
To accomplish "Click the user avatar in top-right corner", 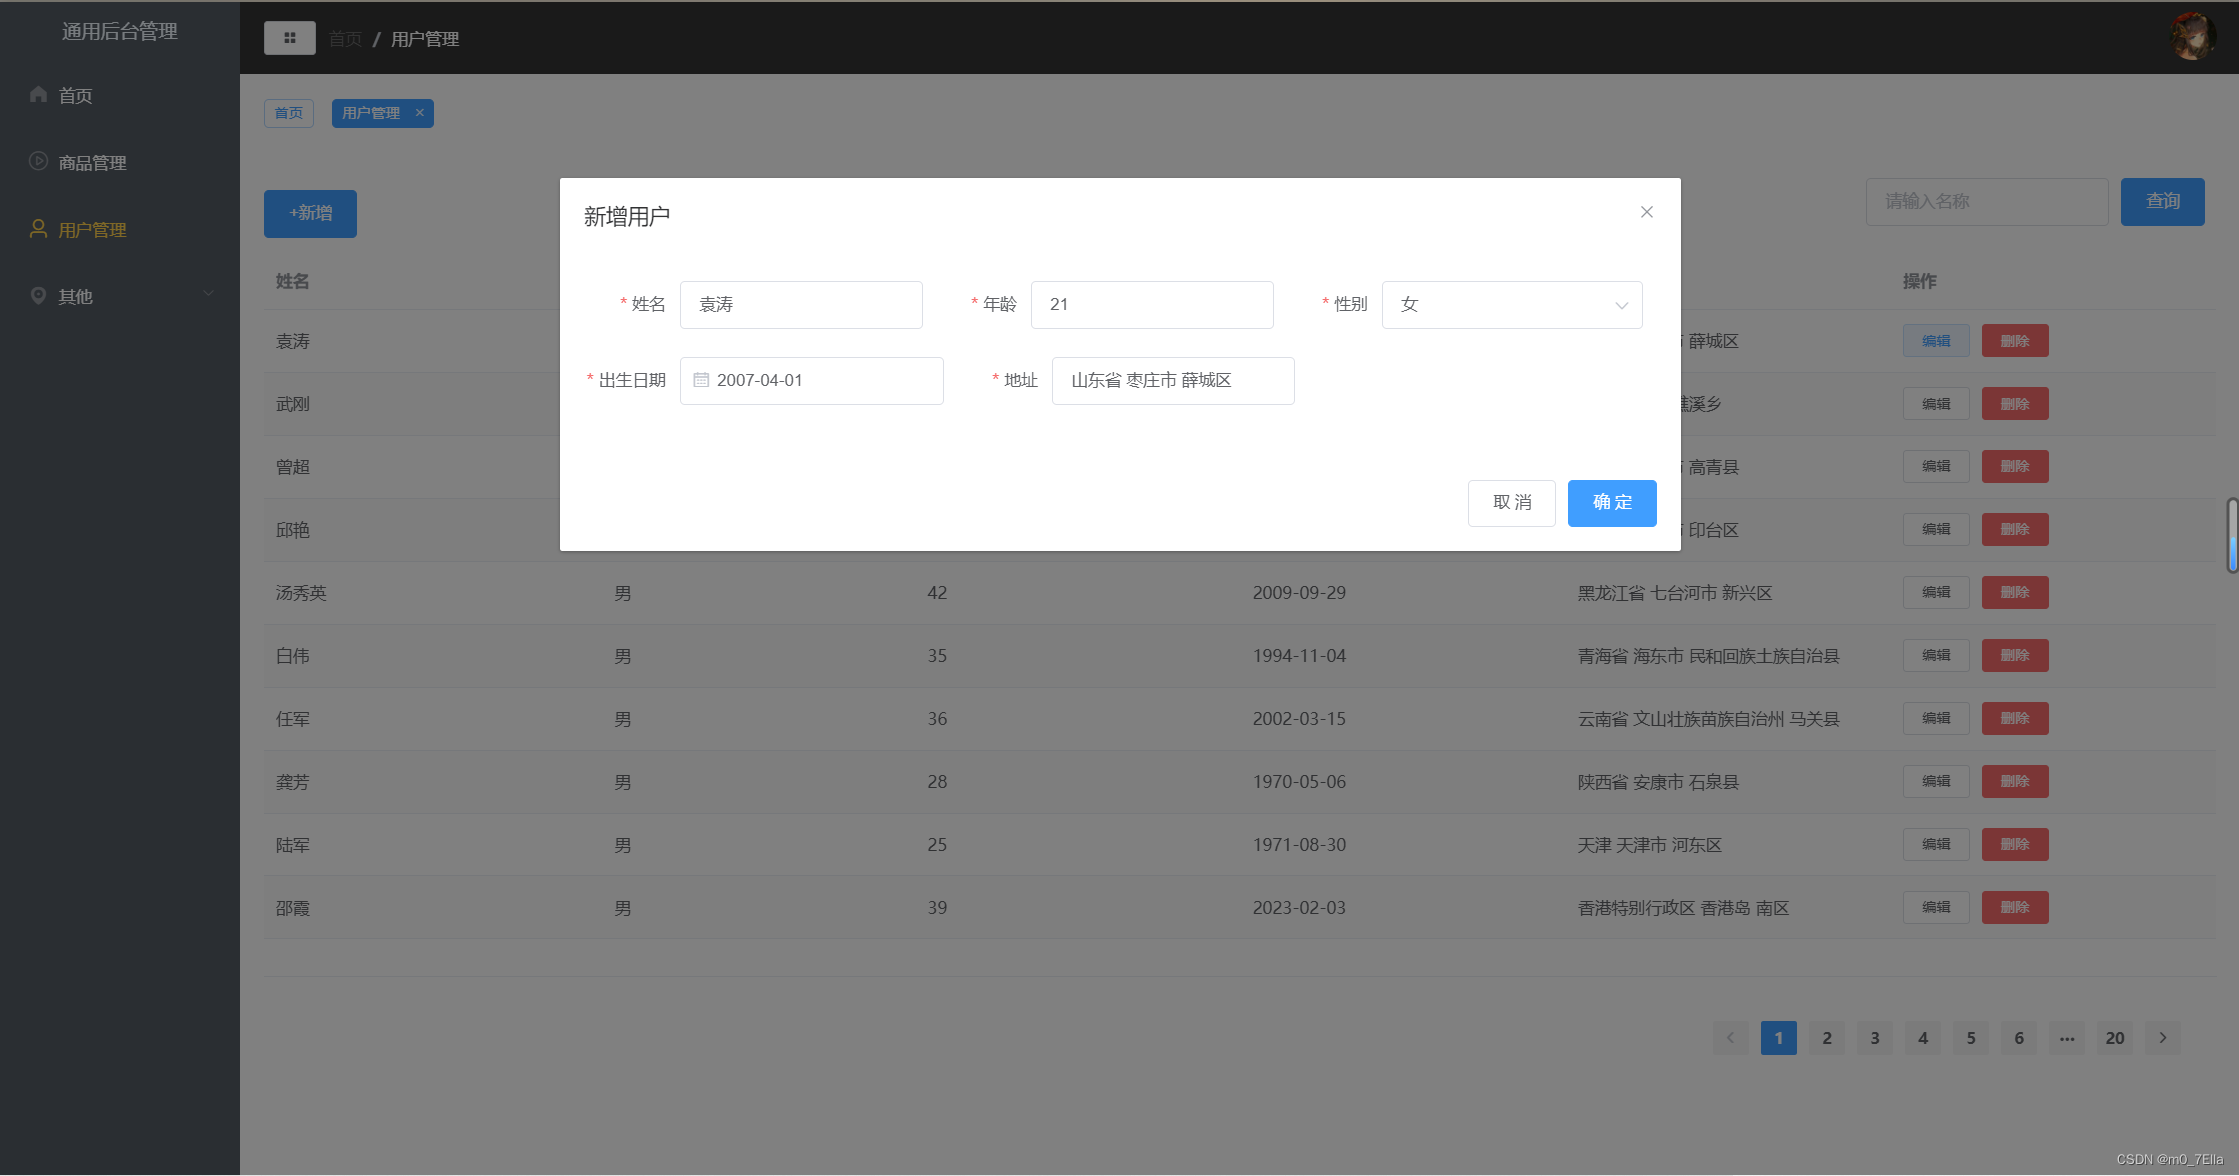I will [x=2192, y=36].
